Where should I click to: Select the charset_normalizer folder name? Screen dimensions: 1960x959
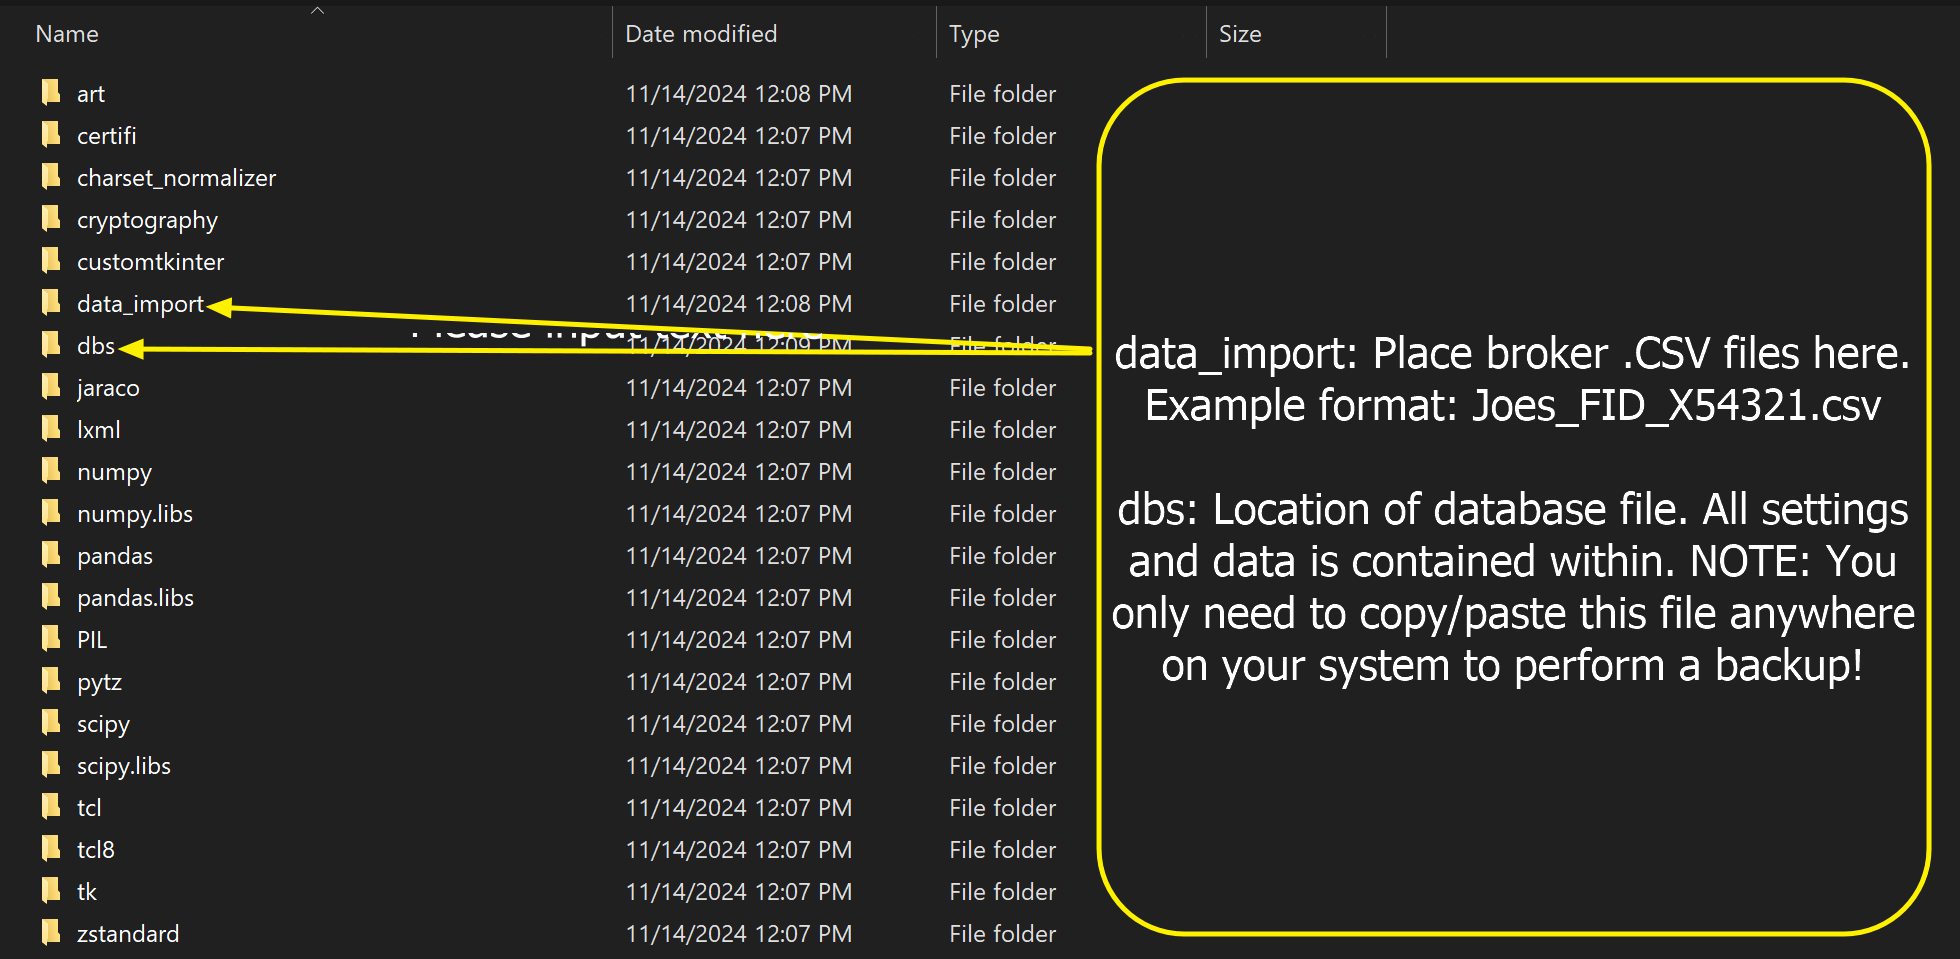point(176,178)
